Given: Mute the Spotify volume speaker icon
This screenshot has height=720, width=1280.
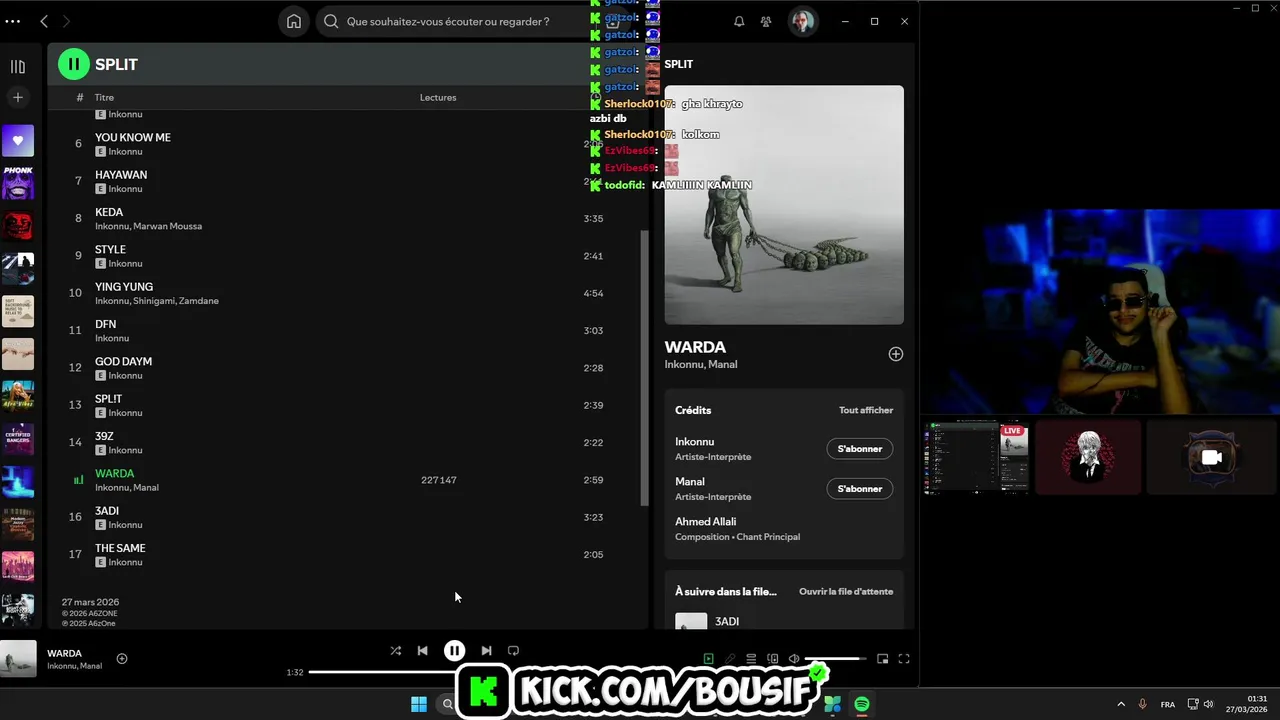Looking at the screenshot, I should [794, 659].
